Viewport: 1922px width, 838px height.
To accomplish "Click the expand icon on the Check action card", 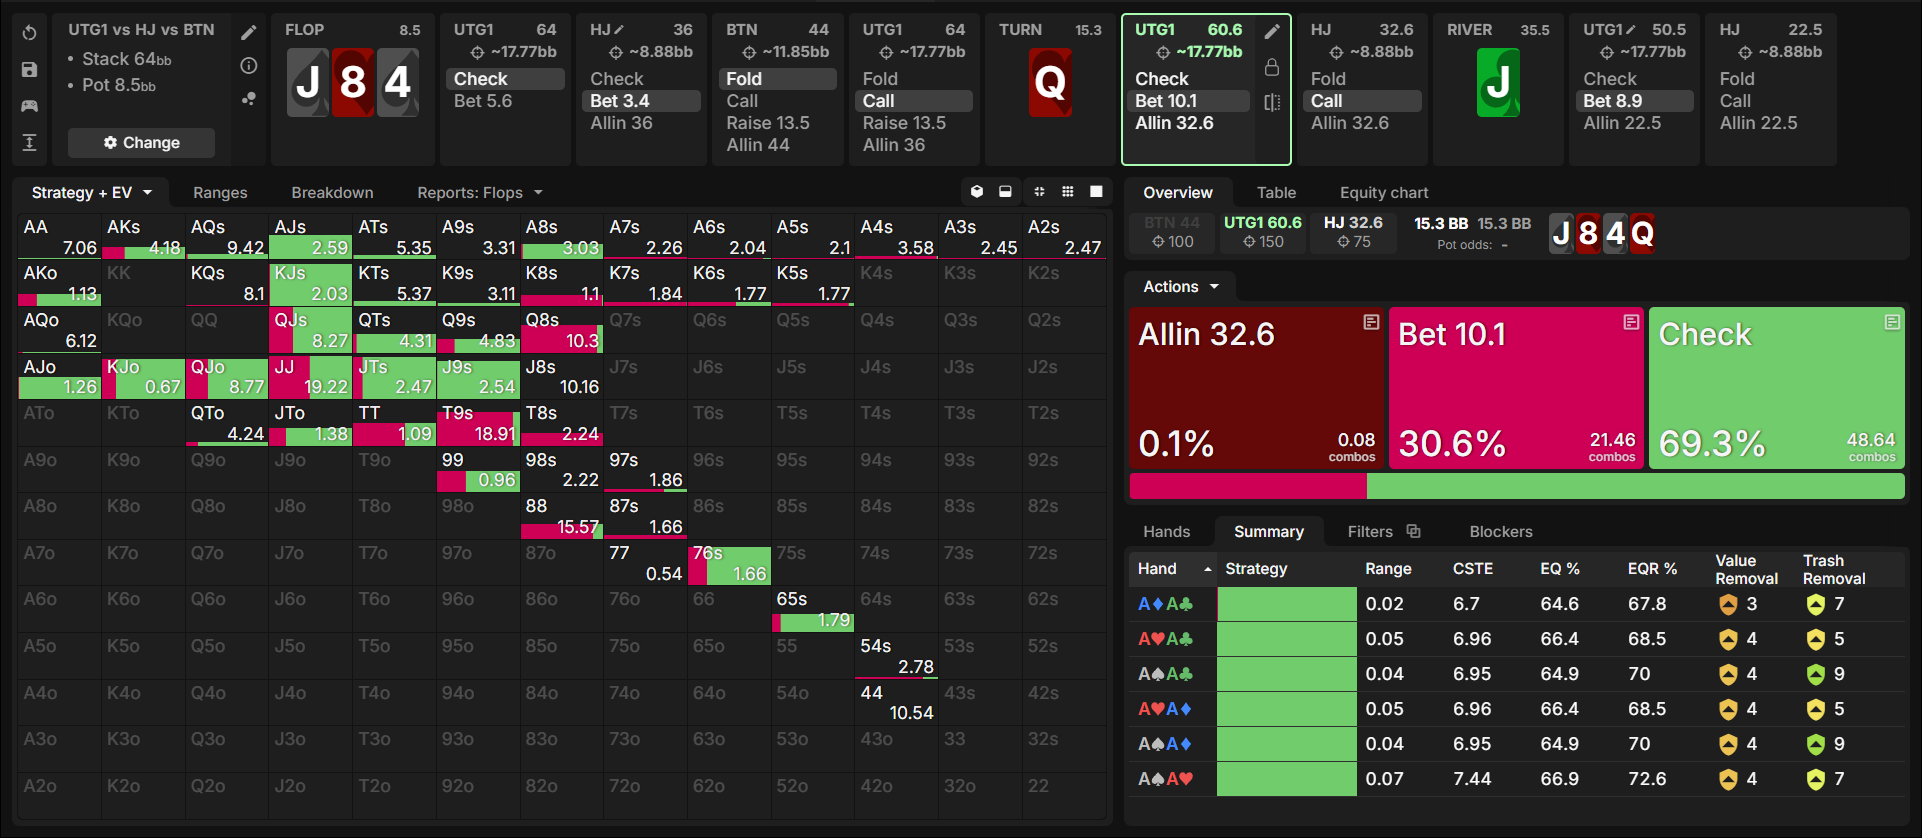I will tap(1892, 322).
